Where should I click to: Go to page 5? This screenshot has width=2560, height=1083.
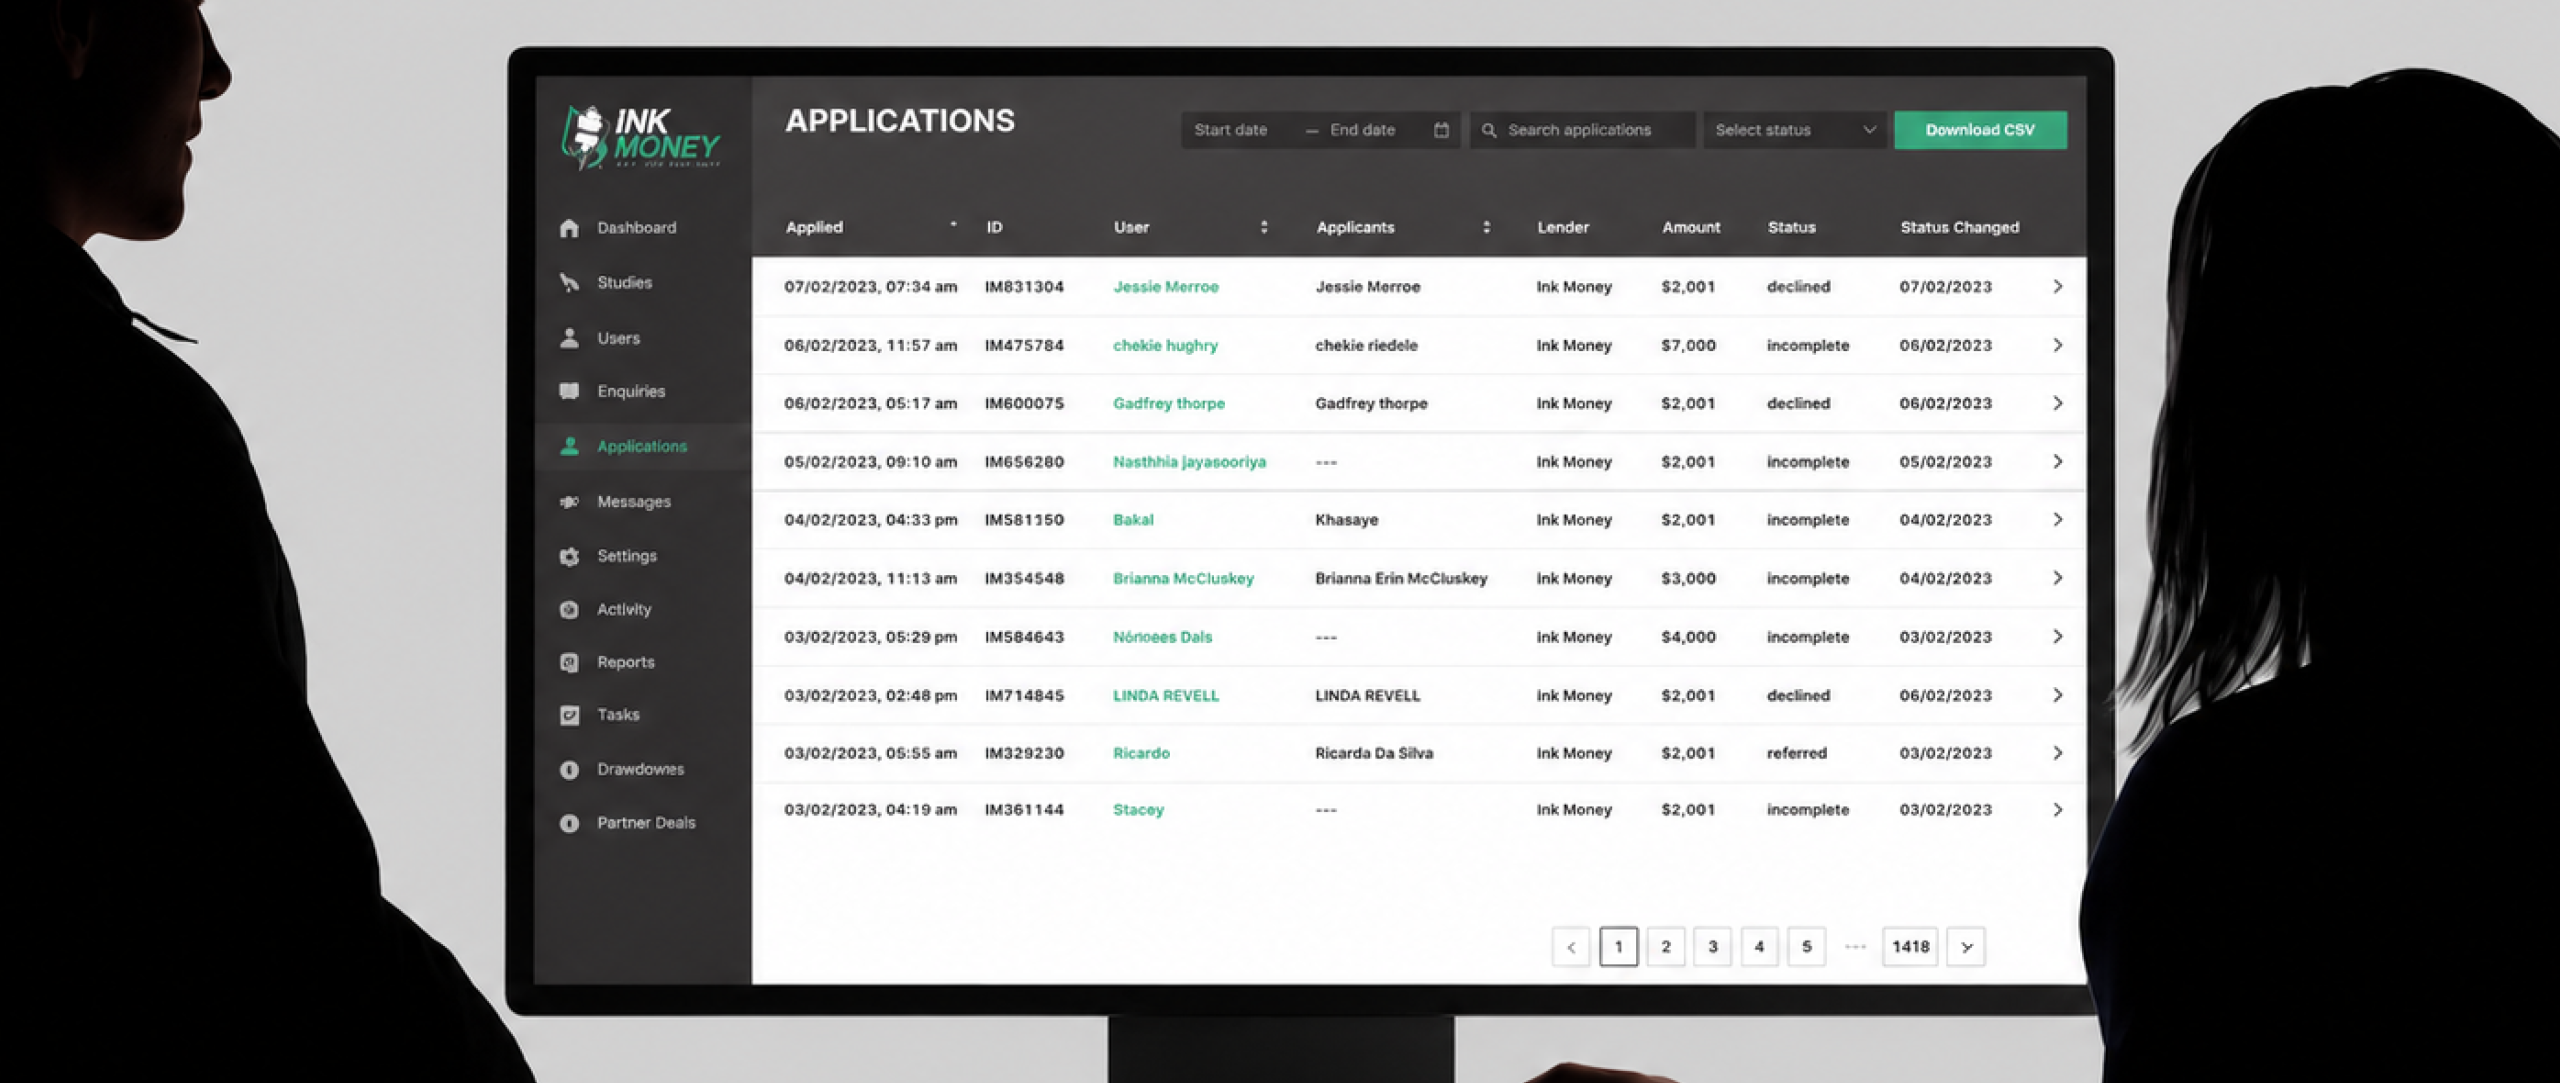1806,946
